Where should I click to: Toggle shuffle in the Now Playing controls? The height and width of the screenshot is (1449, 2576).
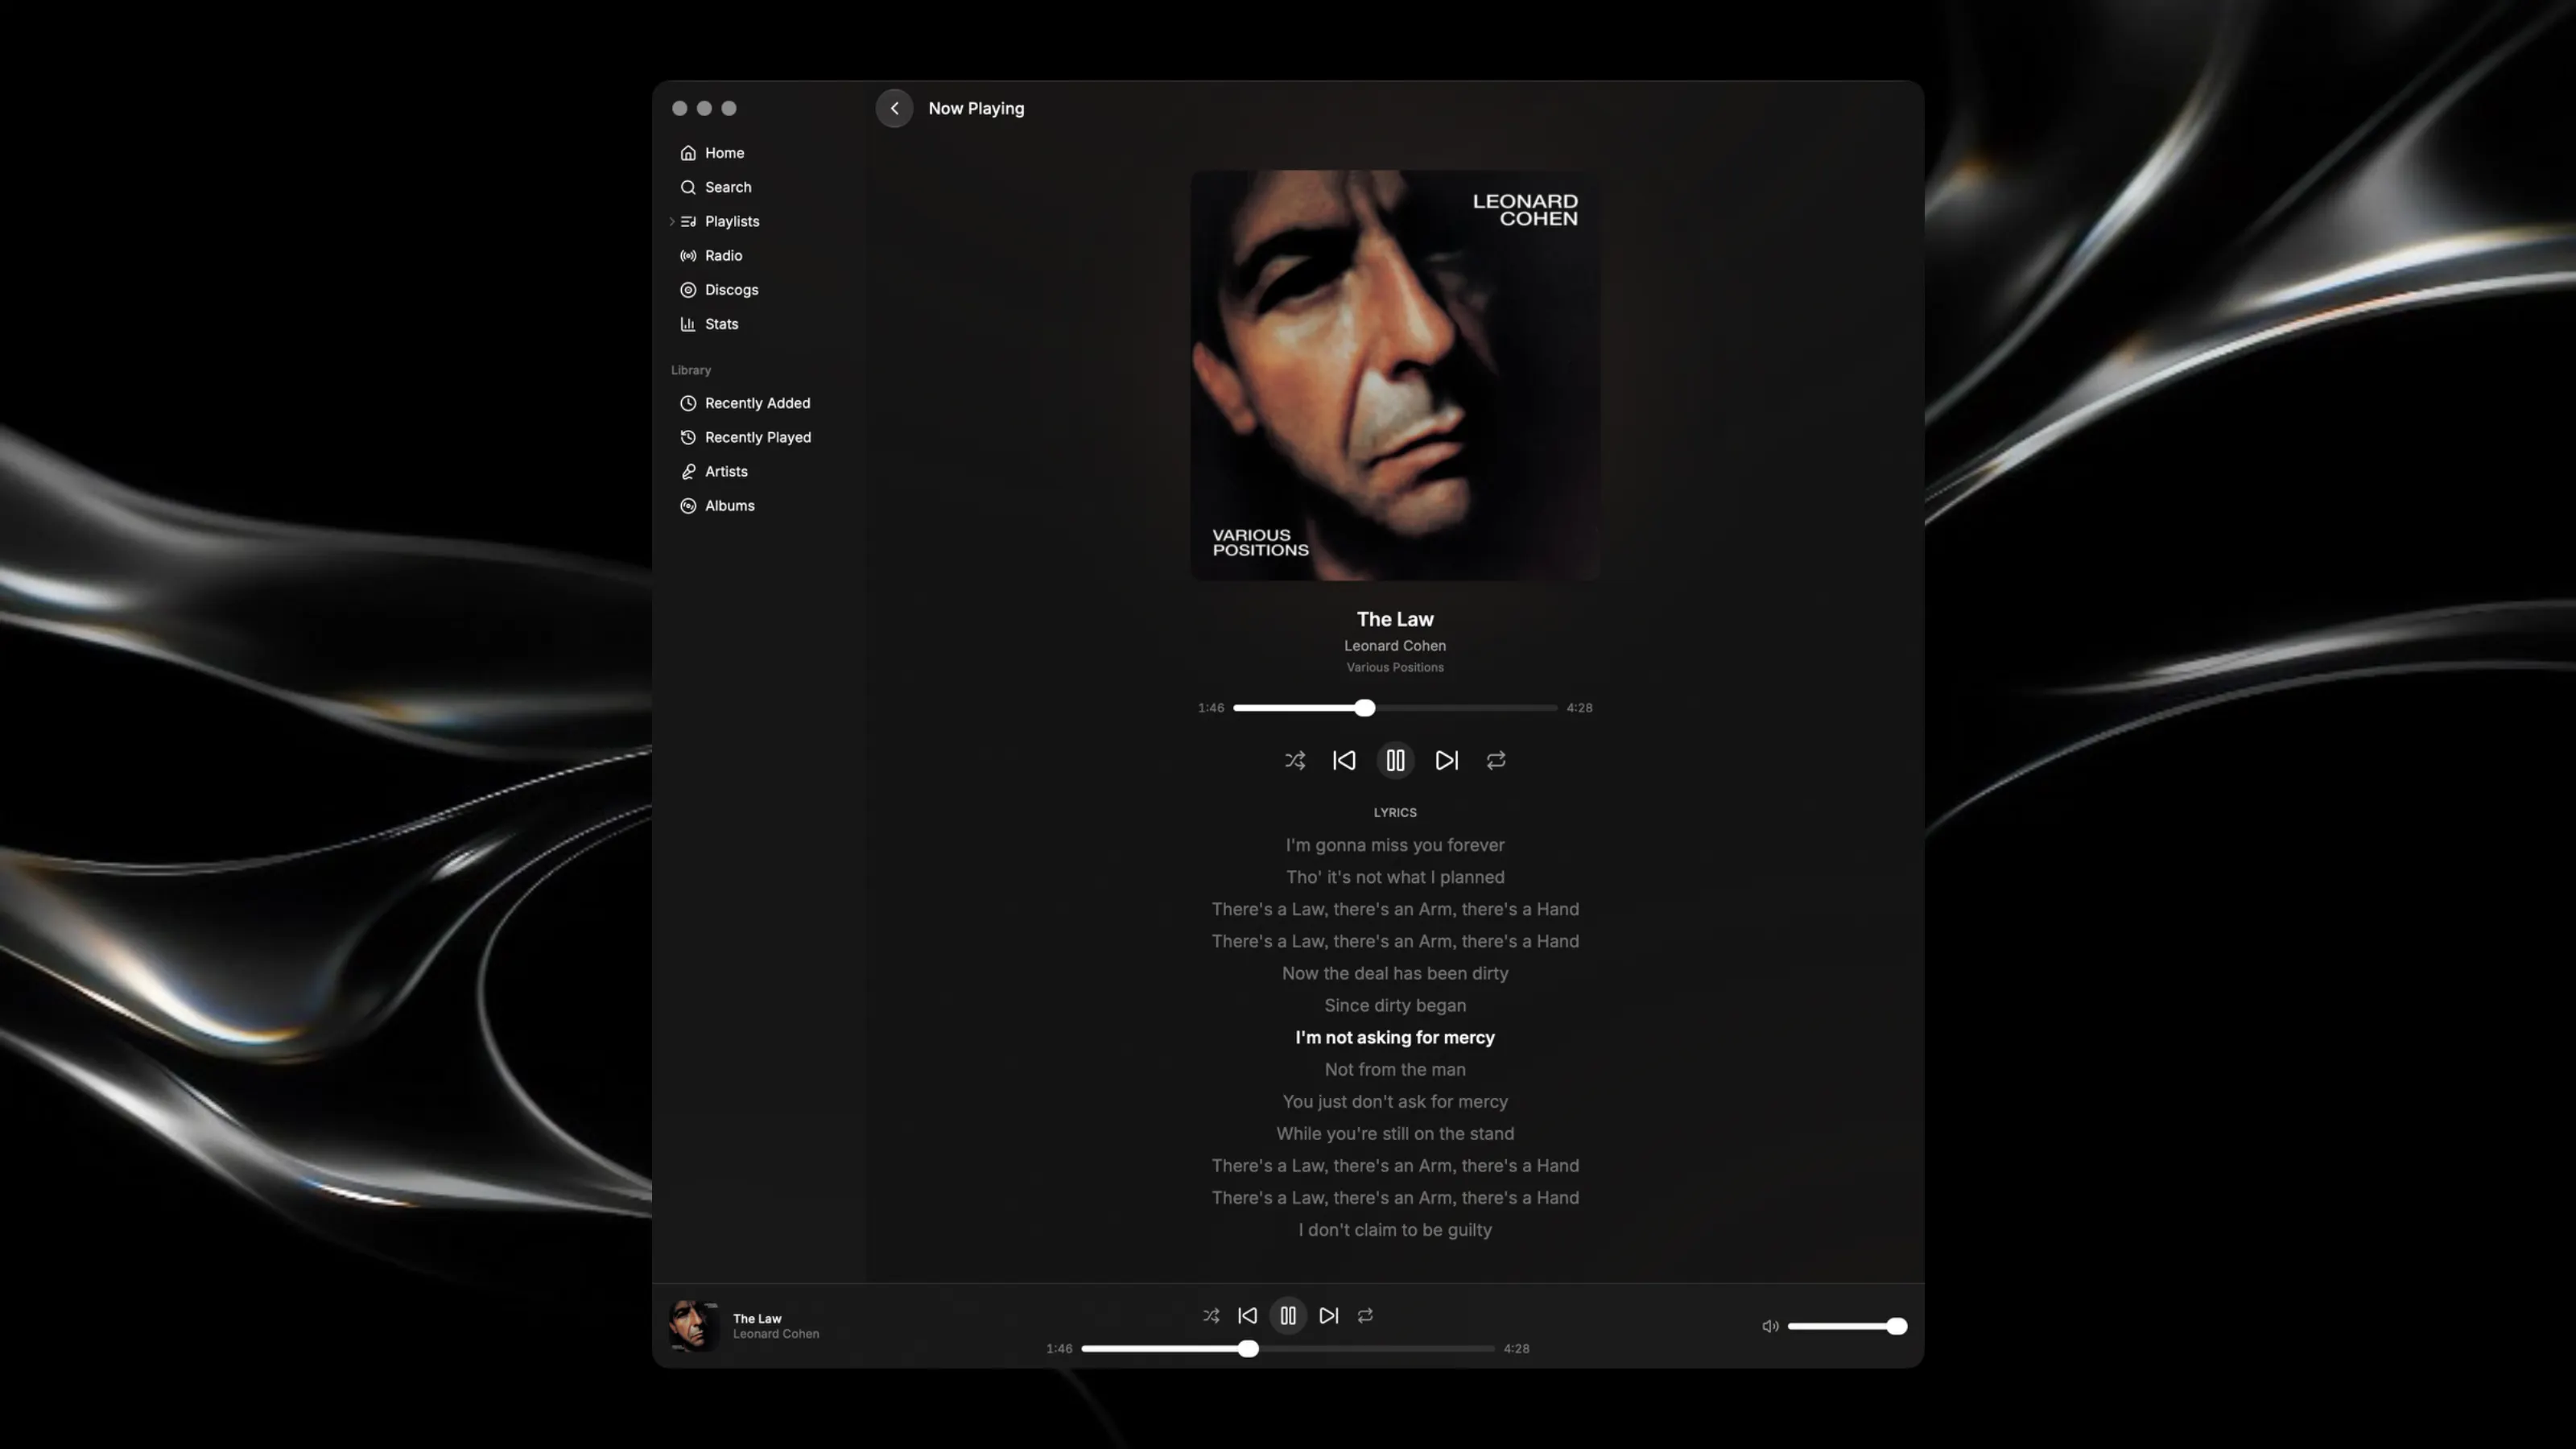[1295, 761]
